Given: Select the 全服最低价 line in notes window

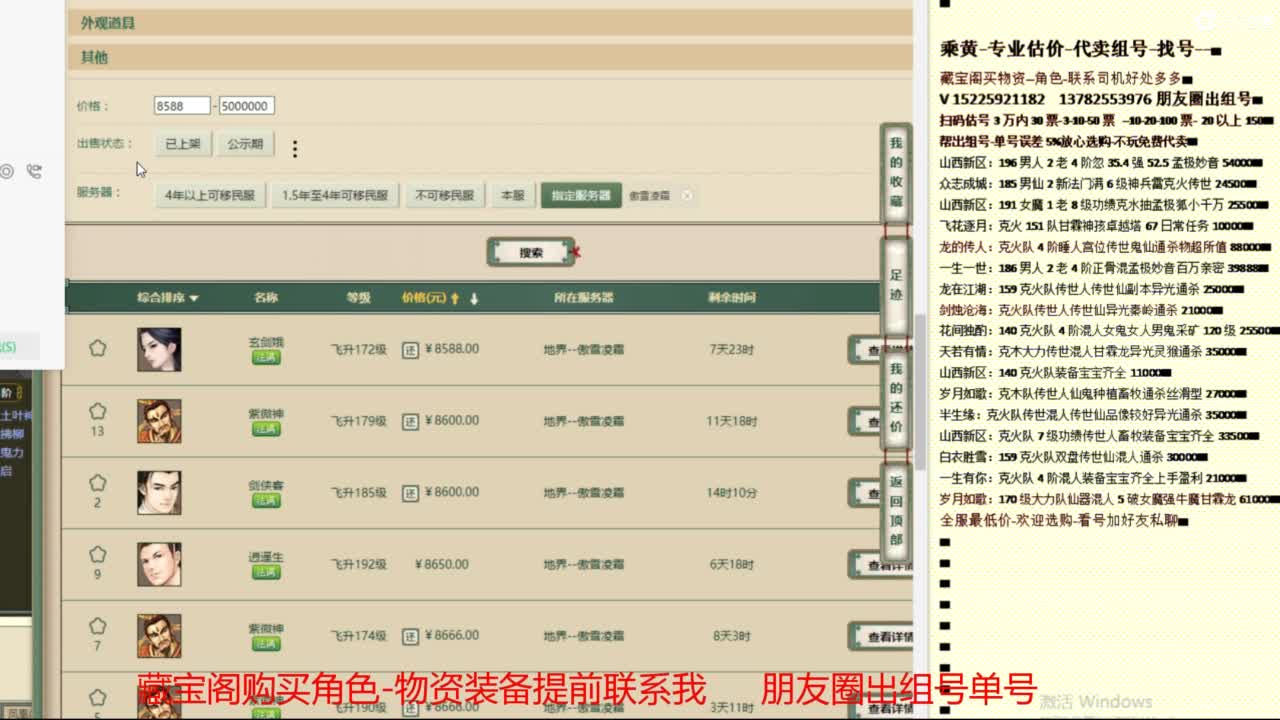Looking at the screenshot, I should click(x=1064, y=520).
